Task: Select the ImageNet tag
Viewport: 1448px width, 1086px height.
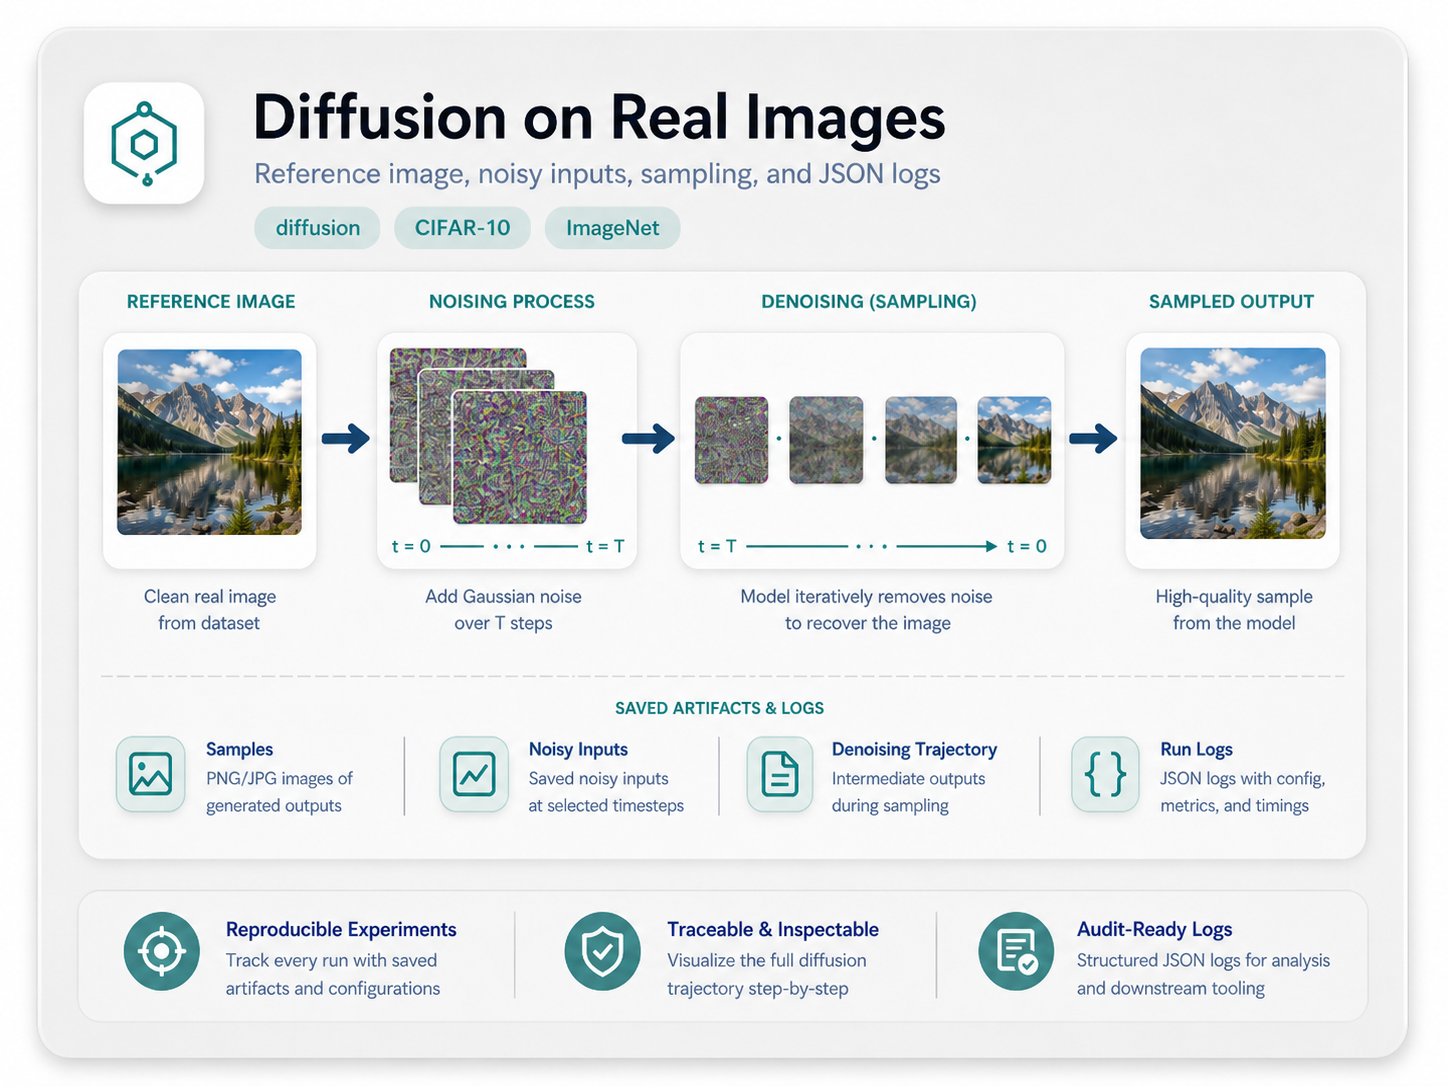Action: pyautogui.click(x=612, y=228)
